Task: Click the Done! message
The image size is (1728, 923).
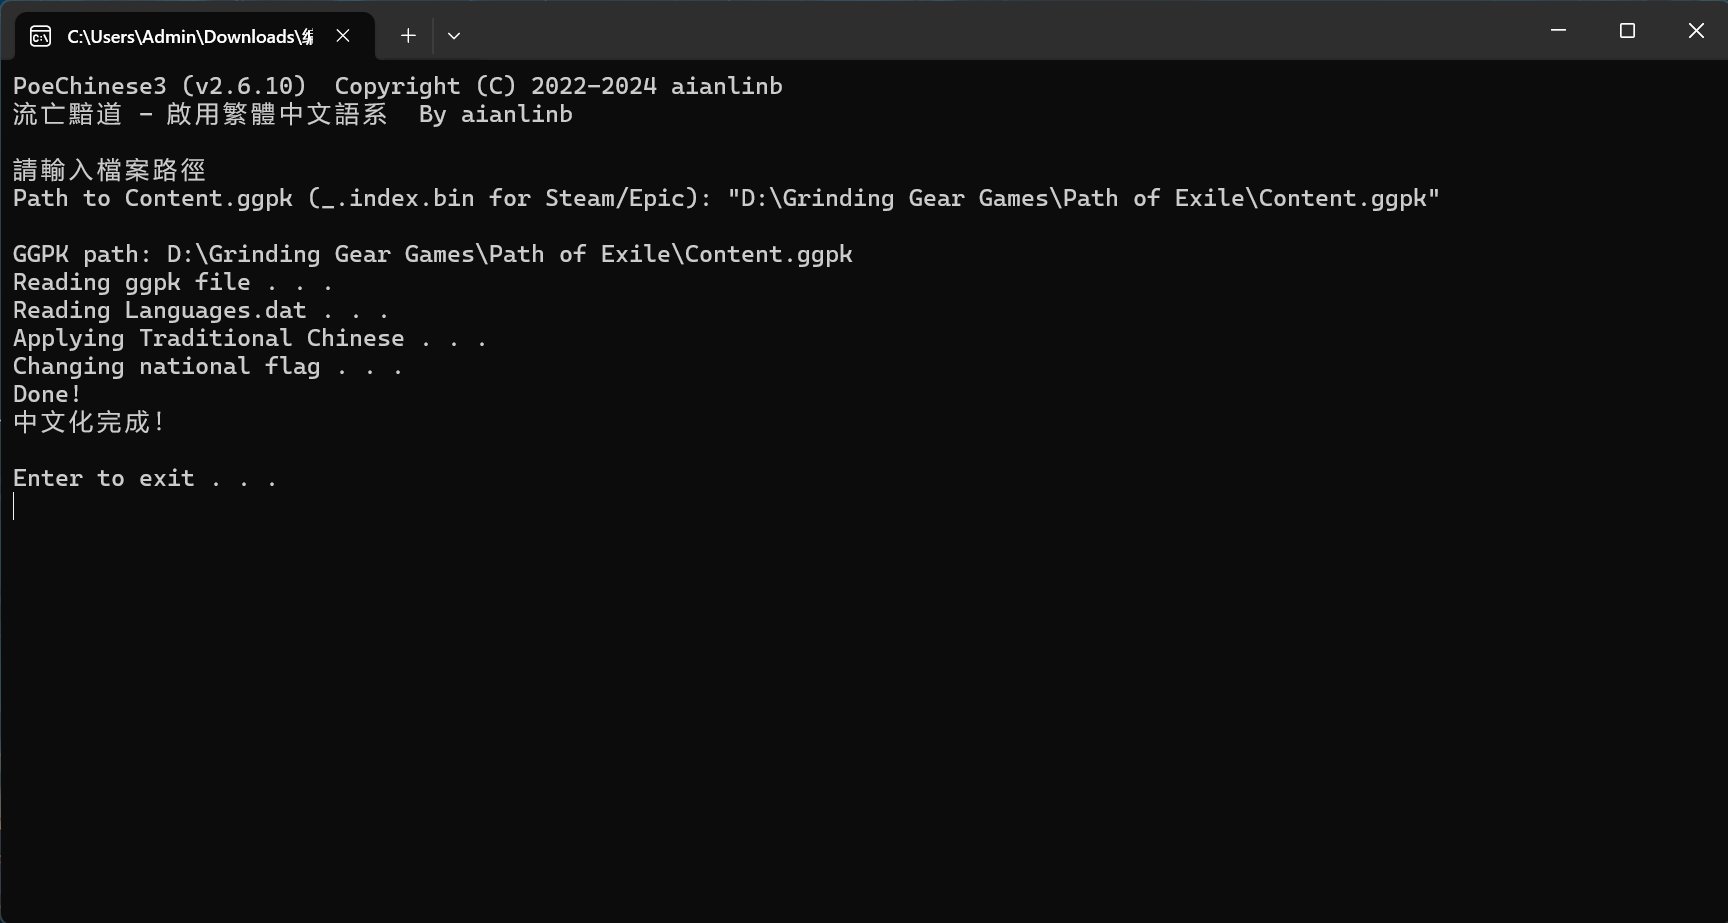Action: [x=47, y=394]
